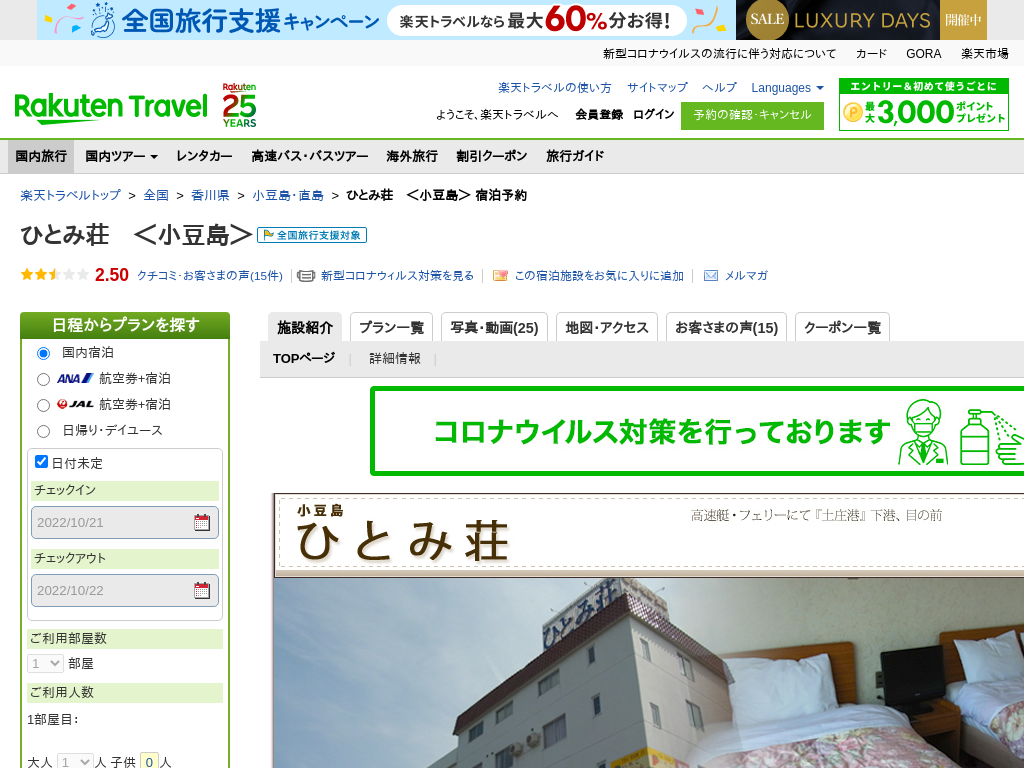Expand the 国内ツアー menu
Image resolution: width=1024 pixels, height=768 pixels.
(x=121, y=157)
